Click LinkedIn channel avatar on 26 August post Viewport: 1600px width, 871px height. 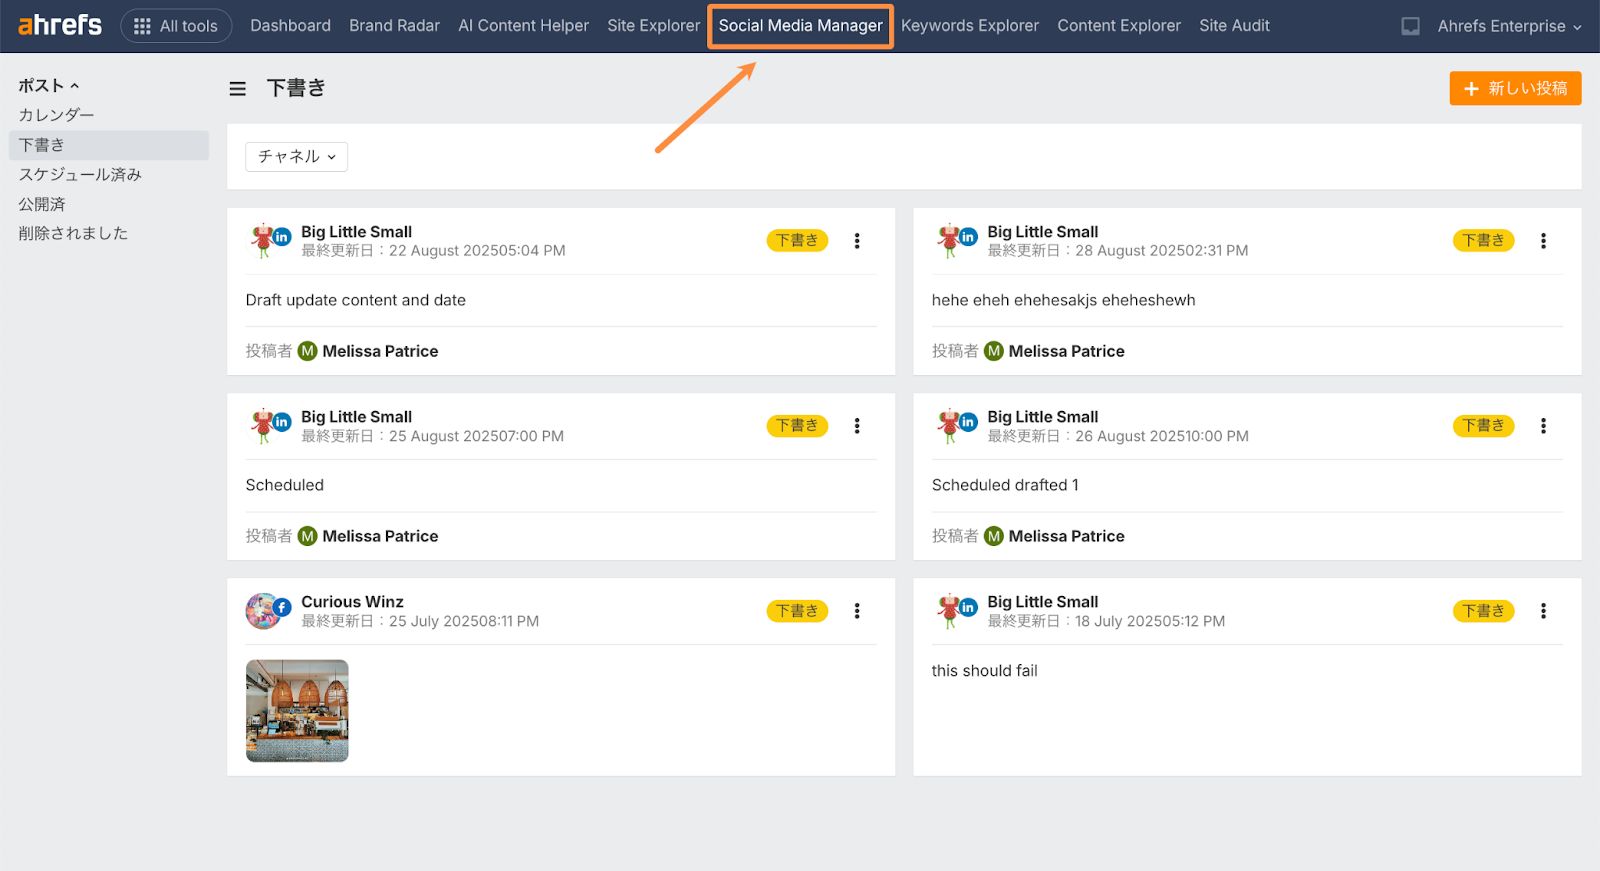click(x=955, y=425)
